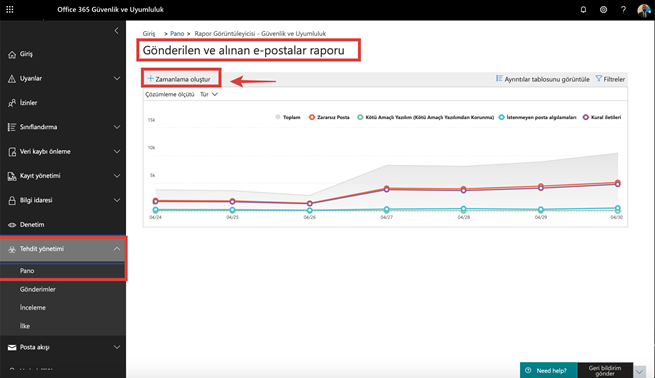Open the notifications bell
Image resolution: width=655 pixels, height=378 pixels.
coord(583,9)
